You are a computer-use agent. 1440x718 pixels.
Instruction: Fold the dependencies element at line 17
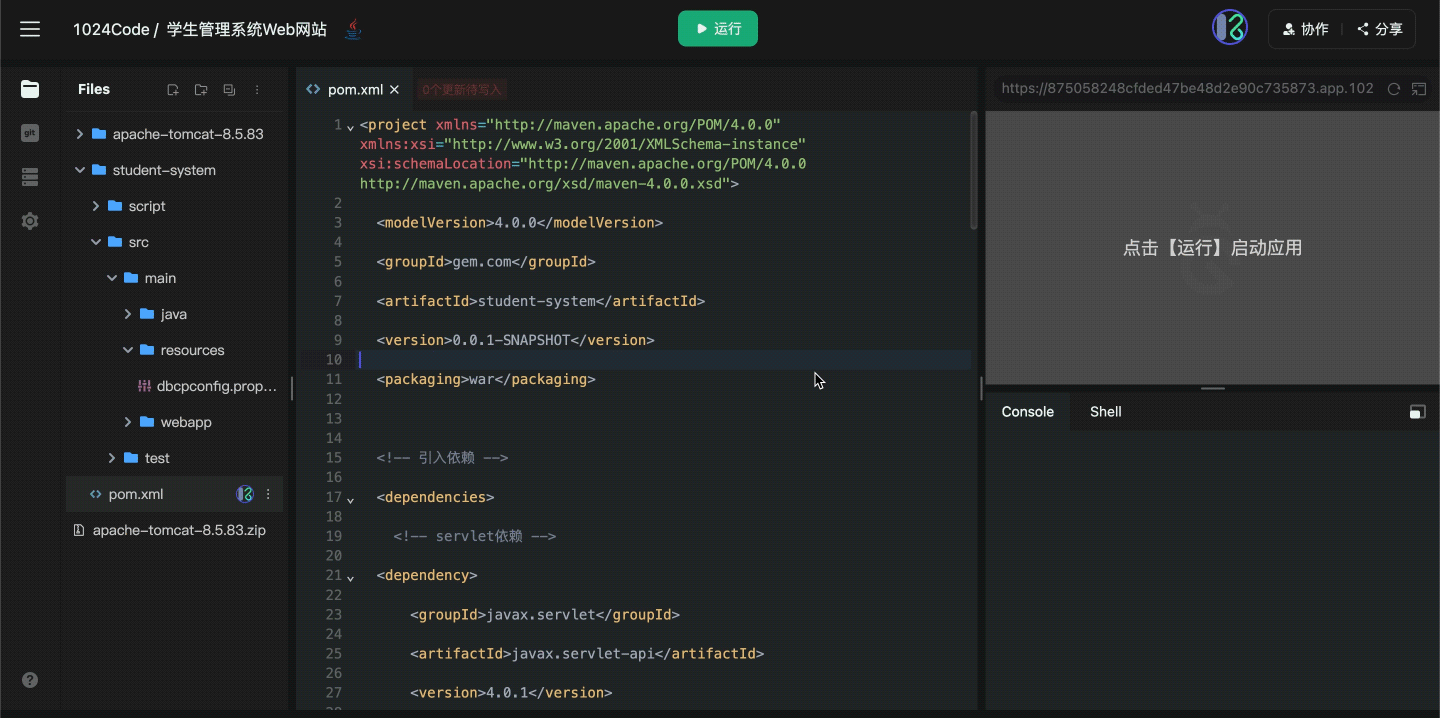pos(350,499)
